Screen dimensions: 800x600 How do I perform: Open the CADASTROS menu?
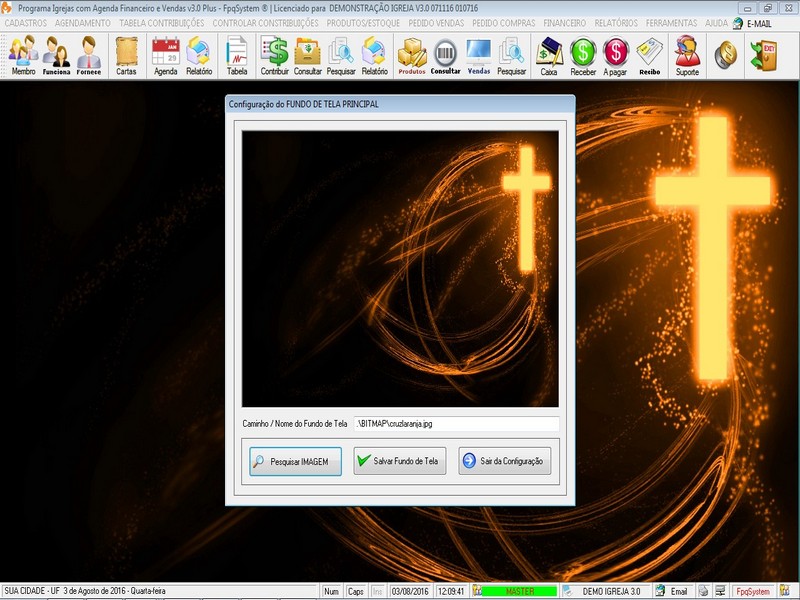pyautogui.click(x=25, y=22)
